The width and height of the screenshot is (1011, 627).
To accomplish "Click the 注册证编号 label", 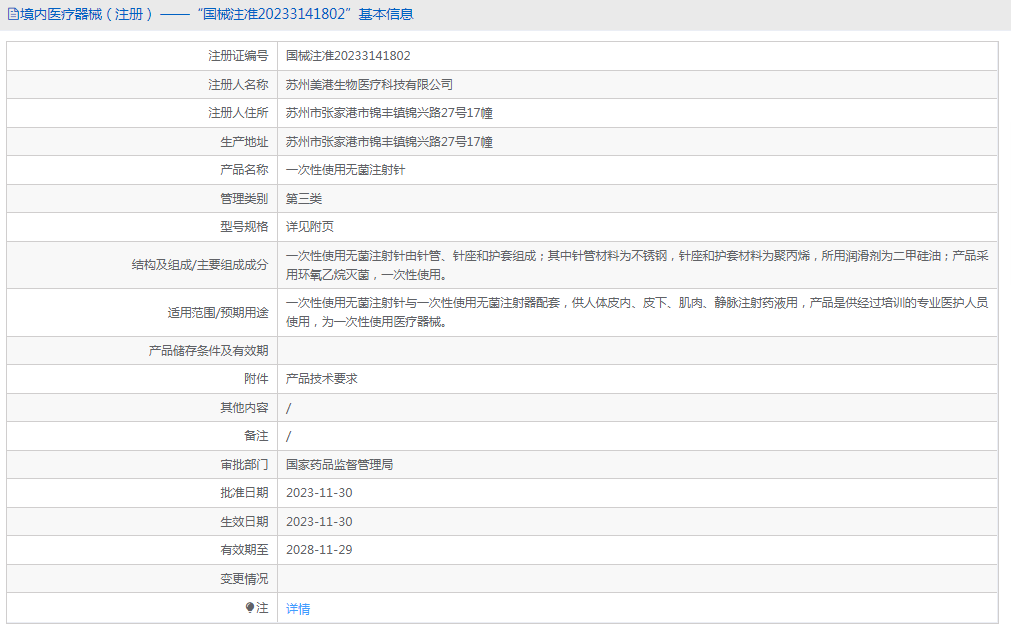I will click(x=238, y=56).
